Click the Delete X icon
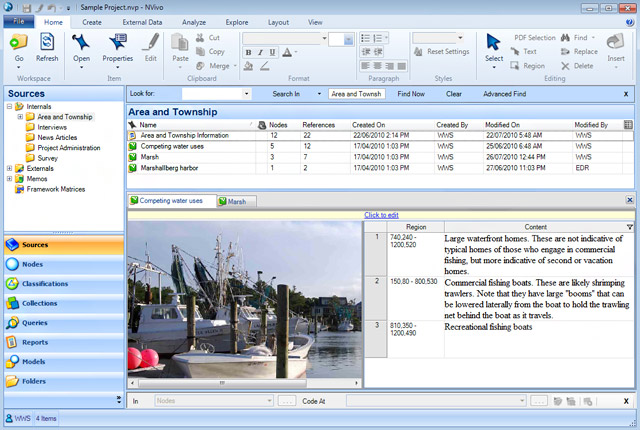This screenshot has width=640, height=430. [565, 66]
